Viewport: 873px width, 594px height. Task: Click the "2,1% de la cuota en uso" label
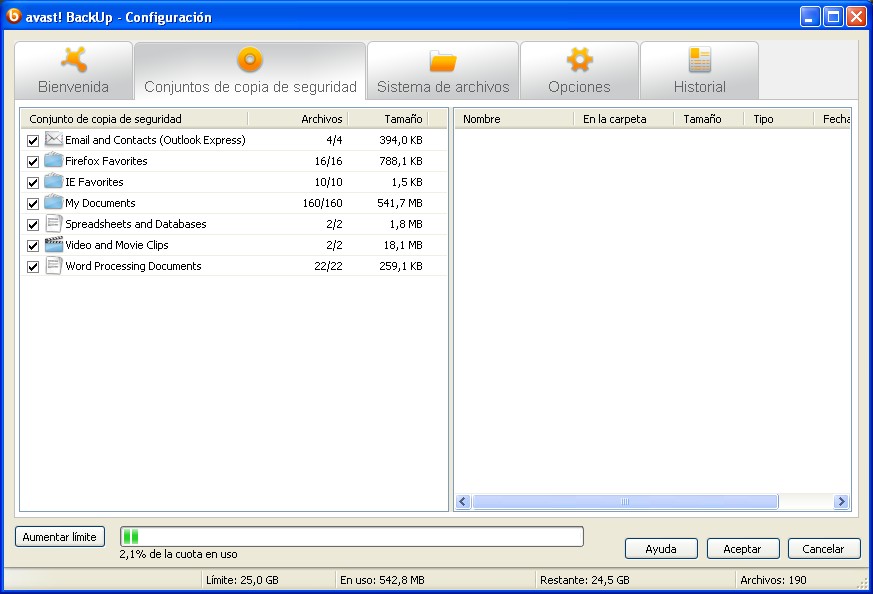pyautogui.click(x=178, y=554)
